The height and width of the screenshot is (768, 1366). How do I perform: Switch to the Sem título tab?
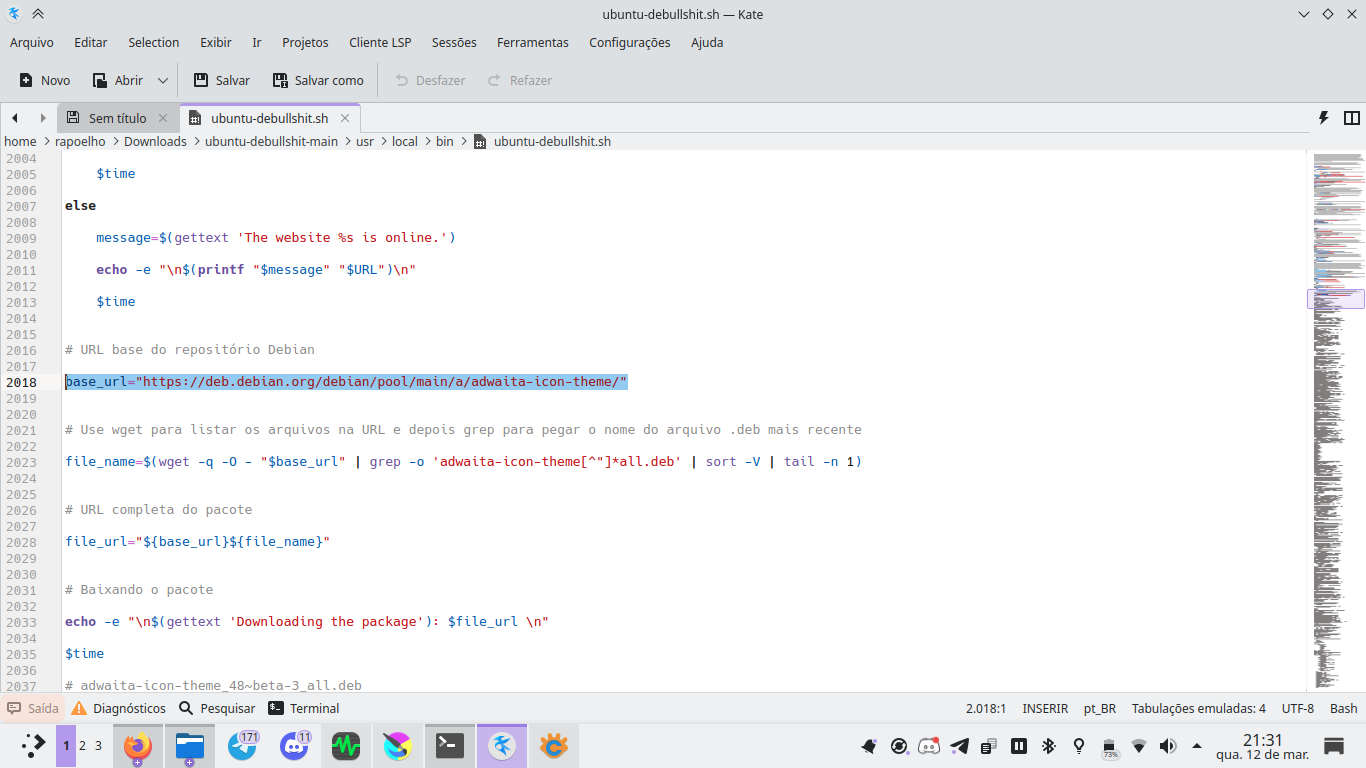click(x=118, y=118)
